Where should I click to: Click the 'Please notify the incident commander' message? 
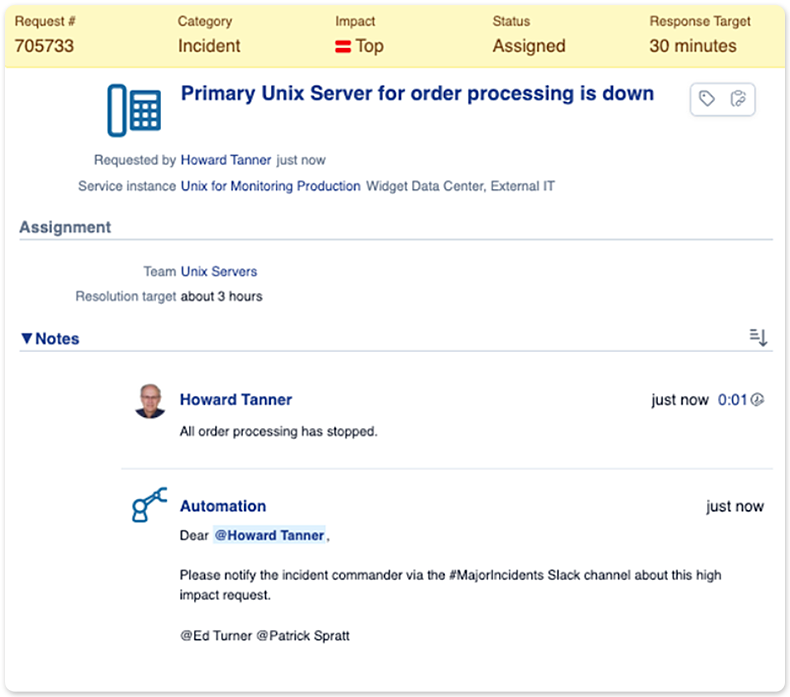[450, 585]
